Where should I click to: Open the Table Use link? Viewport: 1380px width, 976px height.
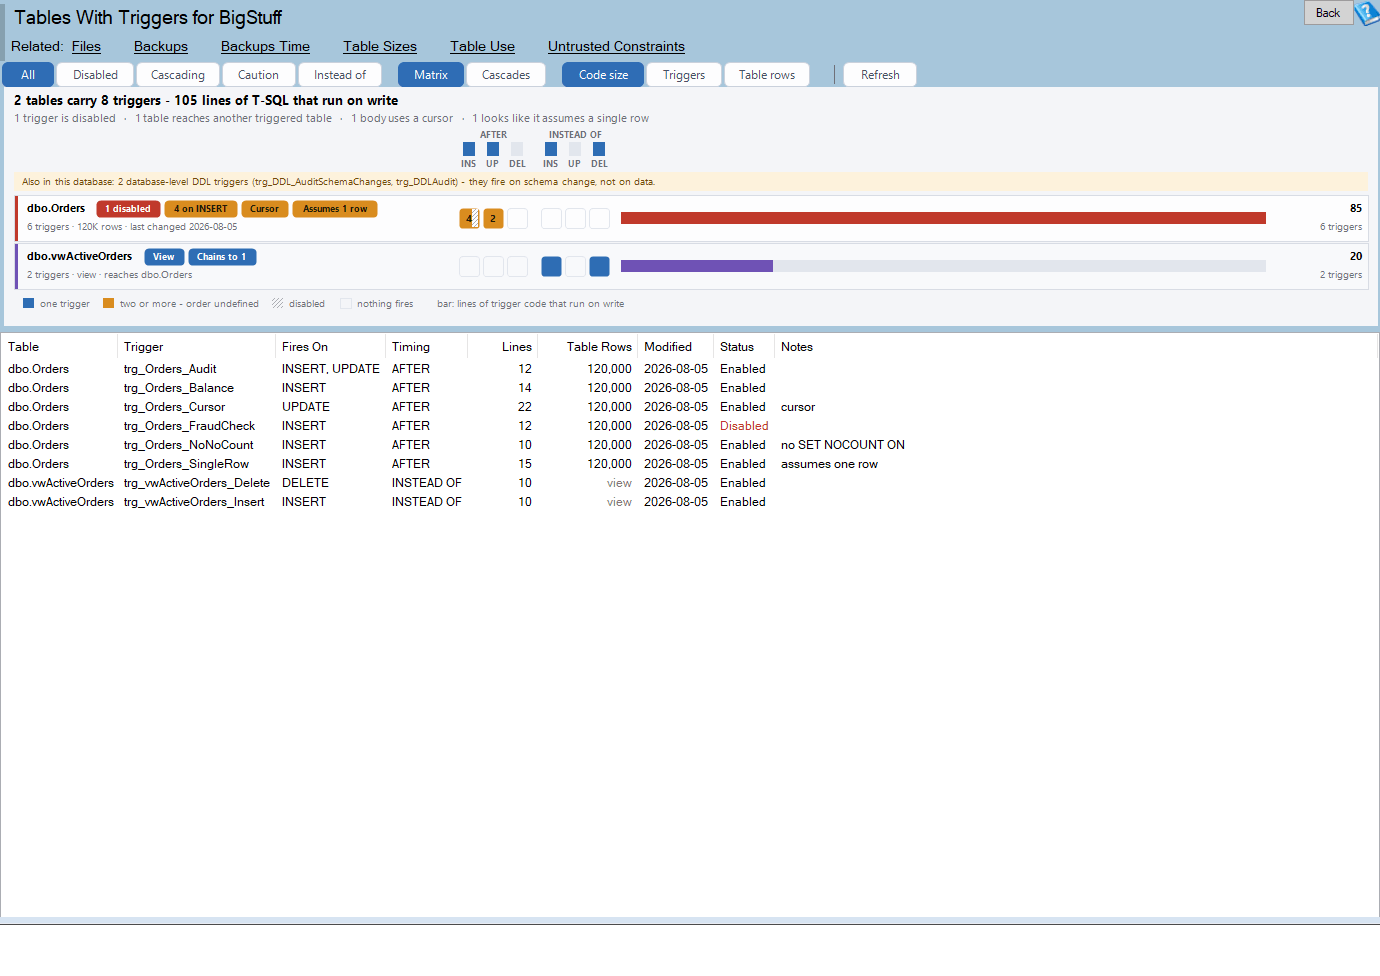pyautogui.click(x=482, y=47)
